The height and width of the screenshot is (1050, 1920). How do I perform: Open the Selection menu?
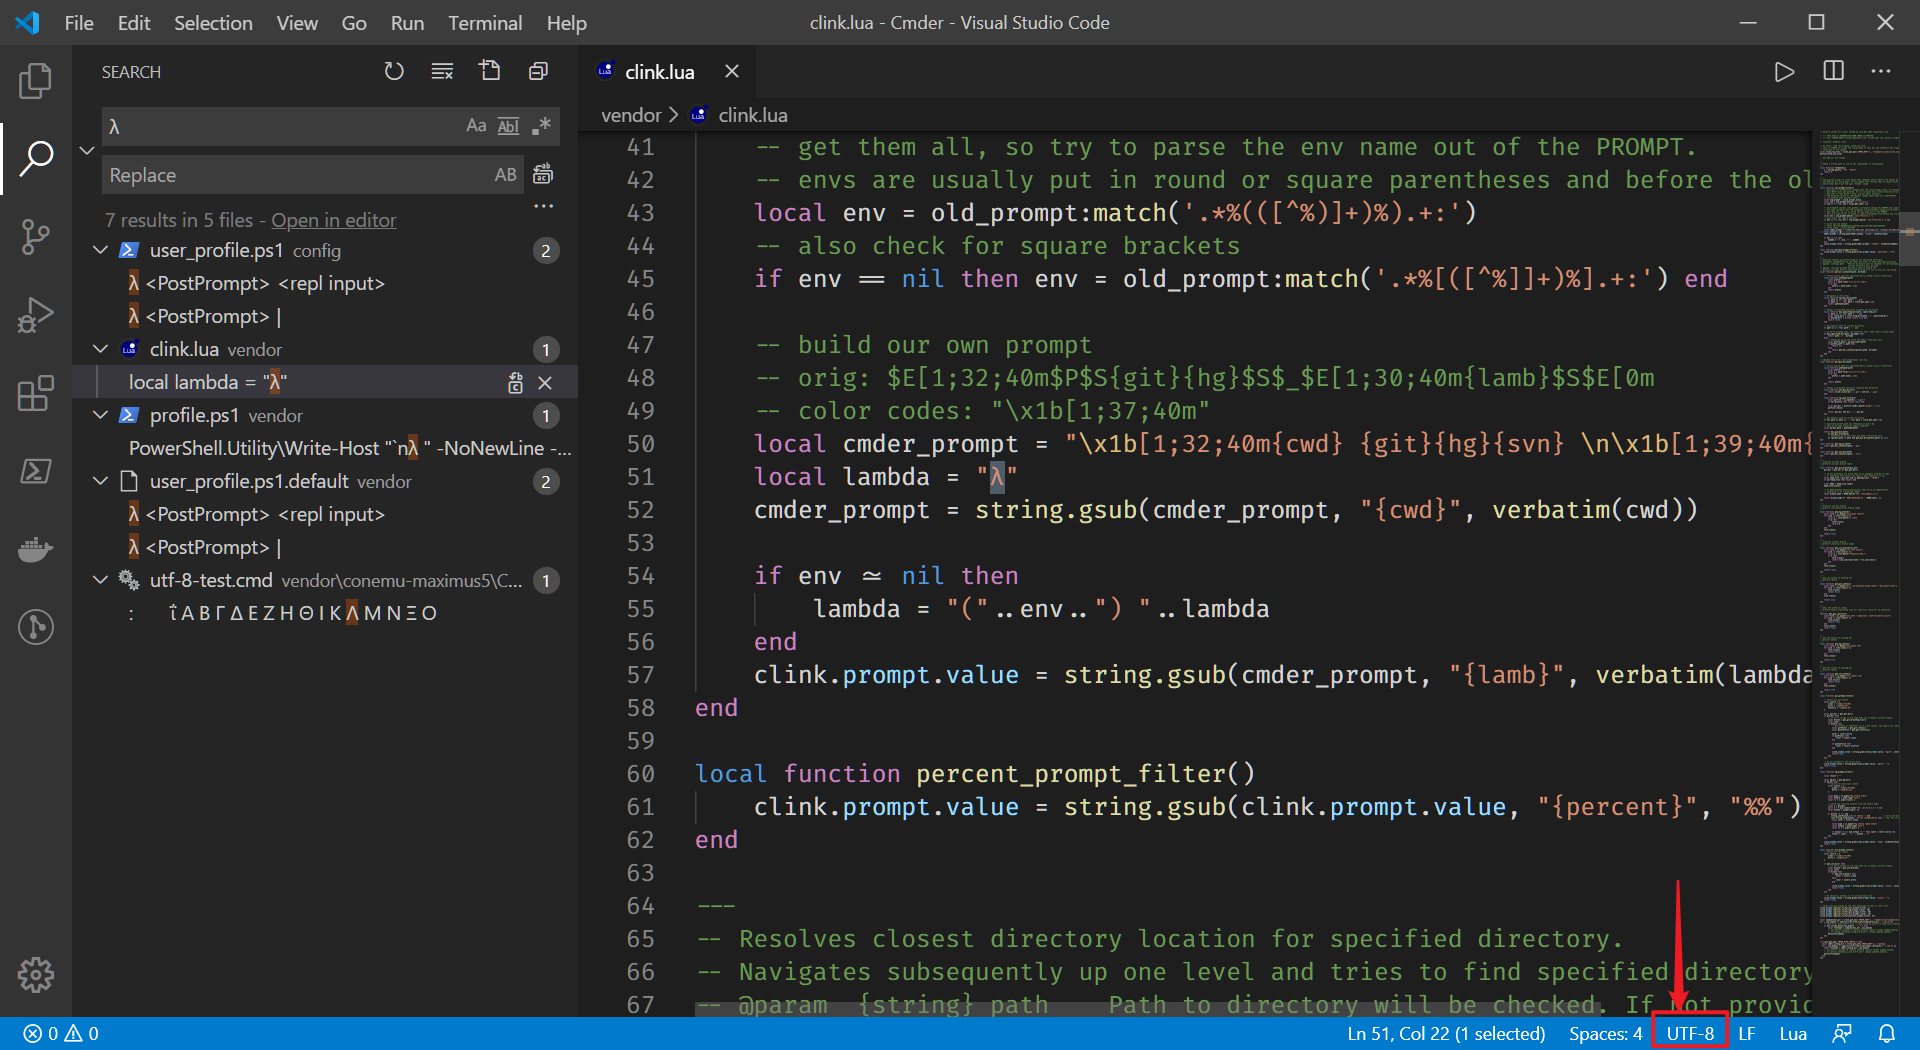point(213,23)
